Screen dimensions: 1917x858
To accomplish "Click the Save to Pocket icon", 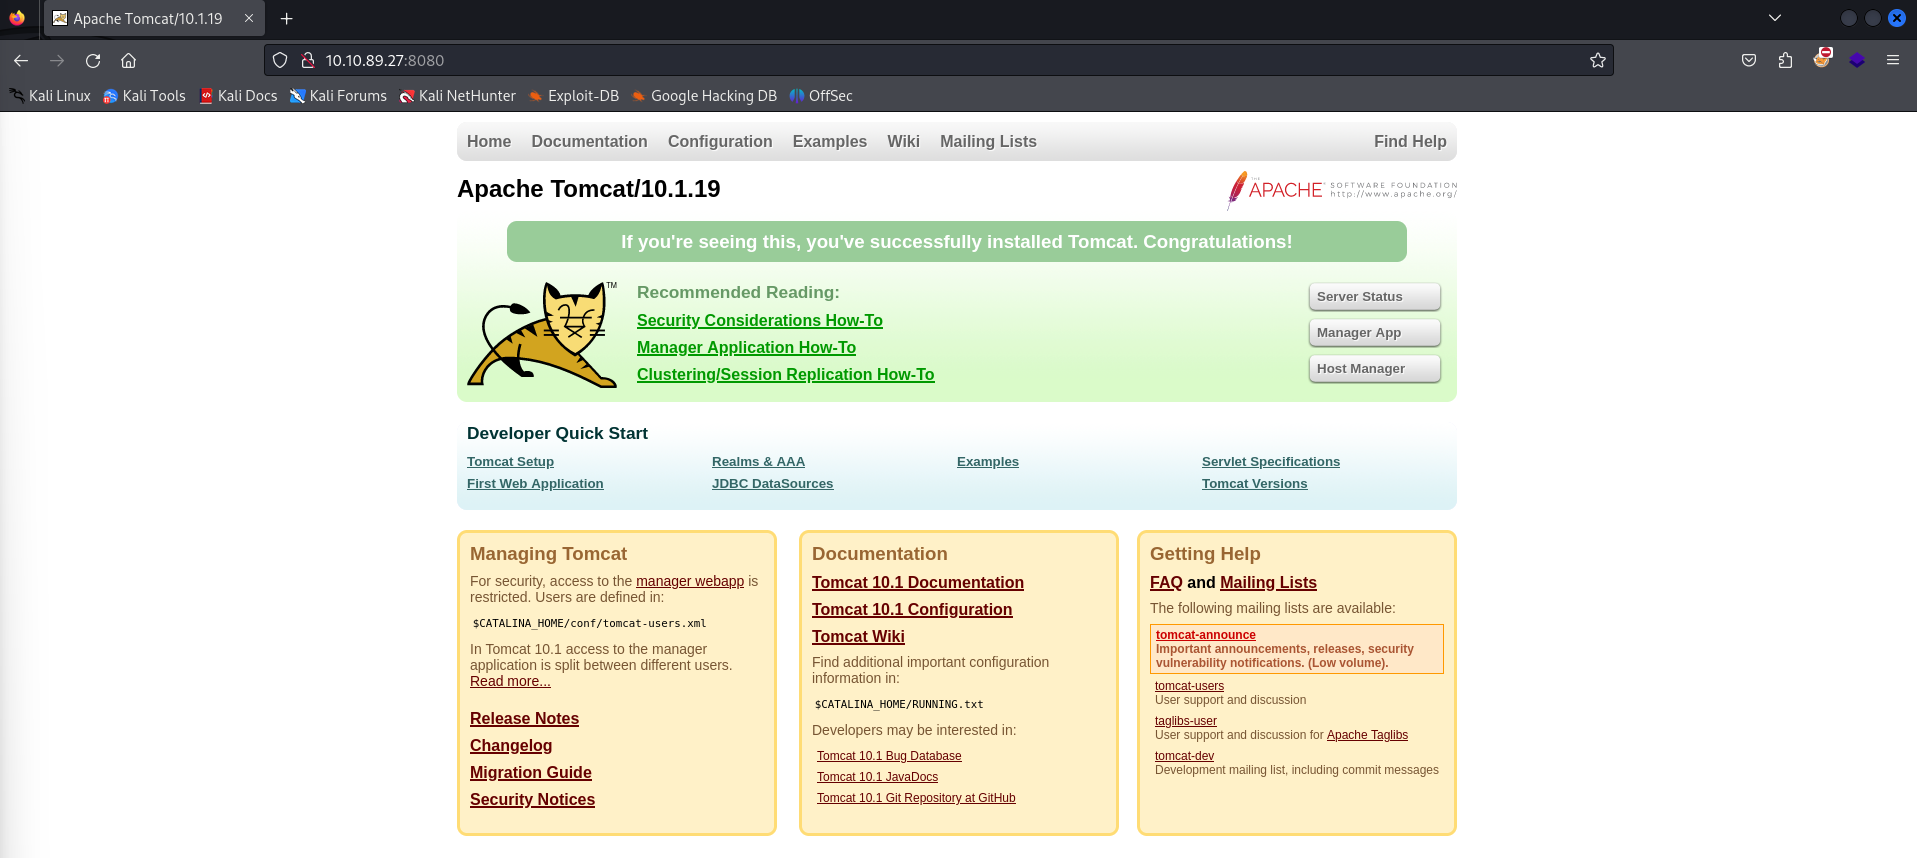I will pyautogui.click(x=1748, y=61).
